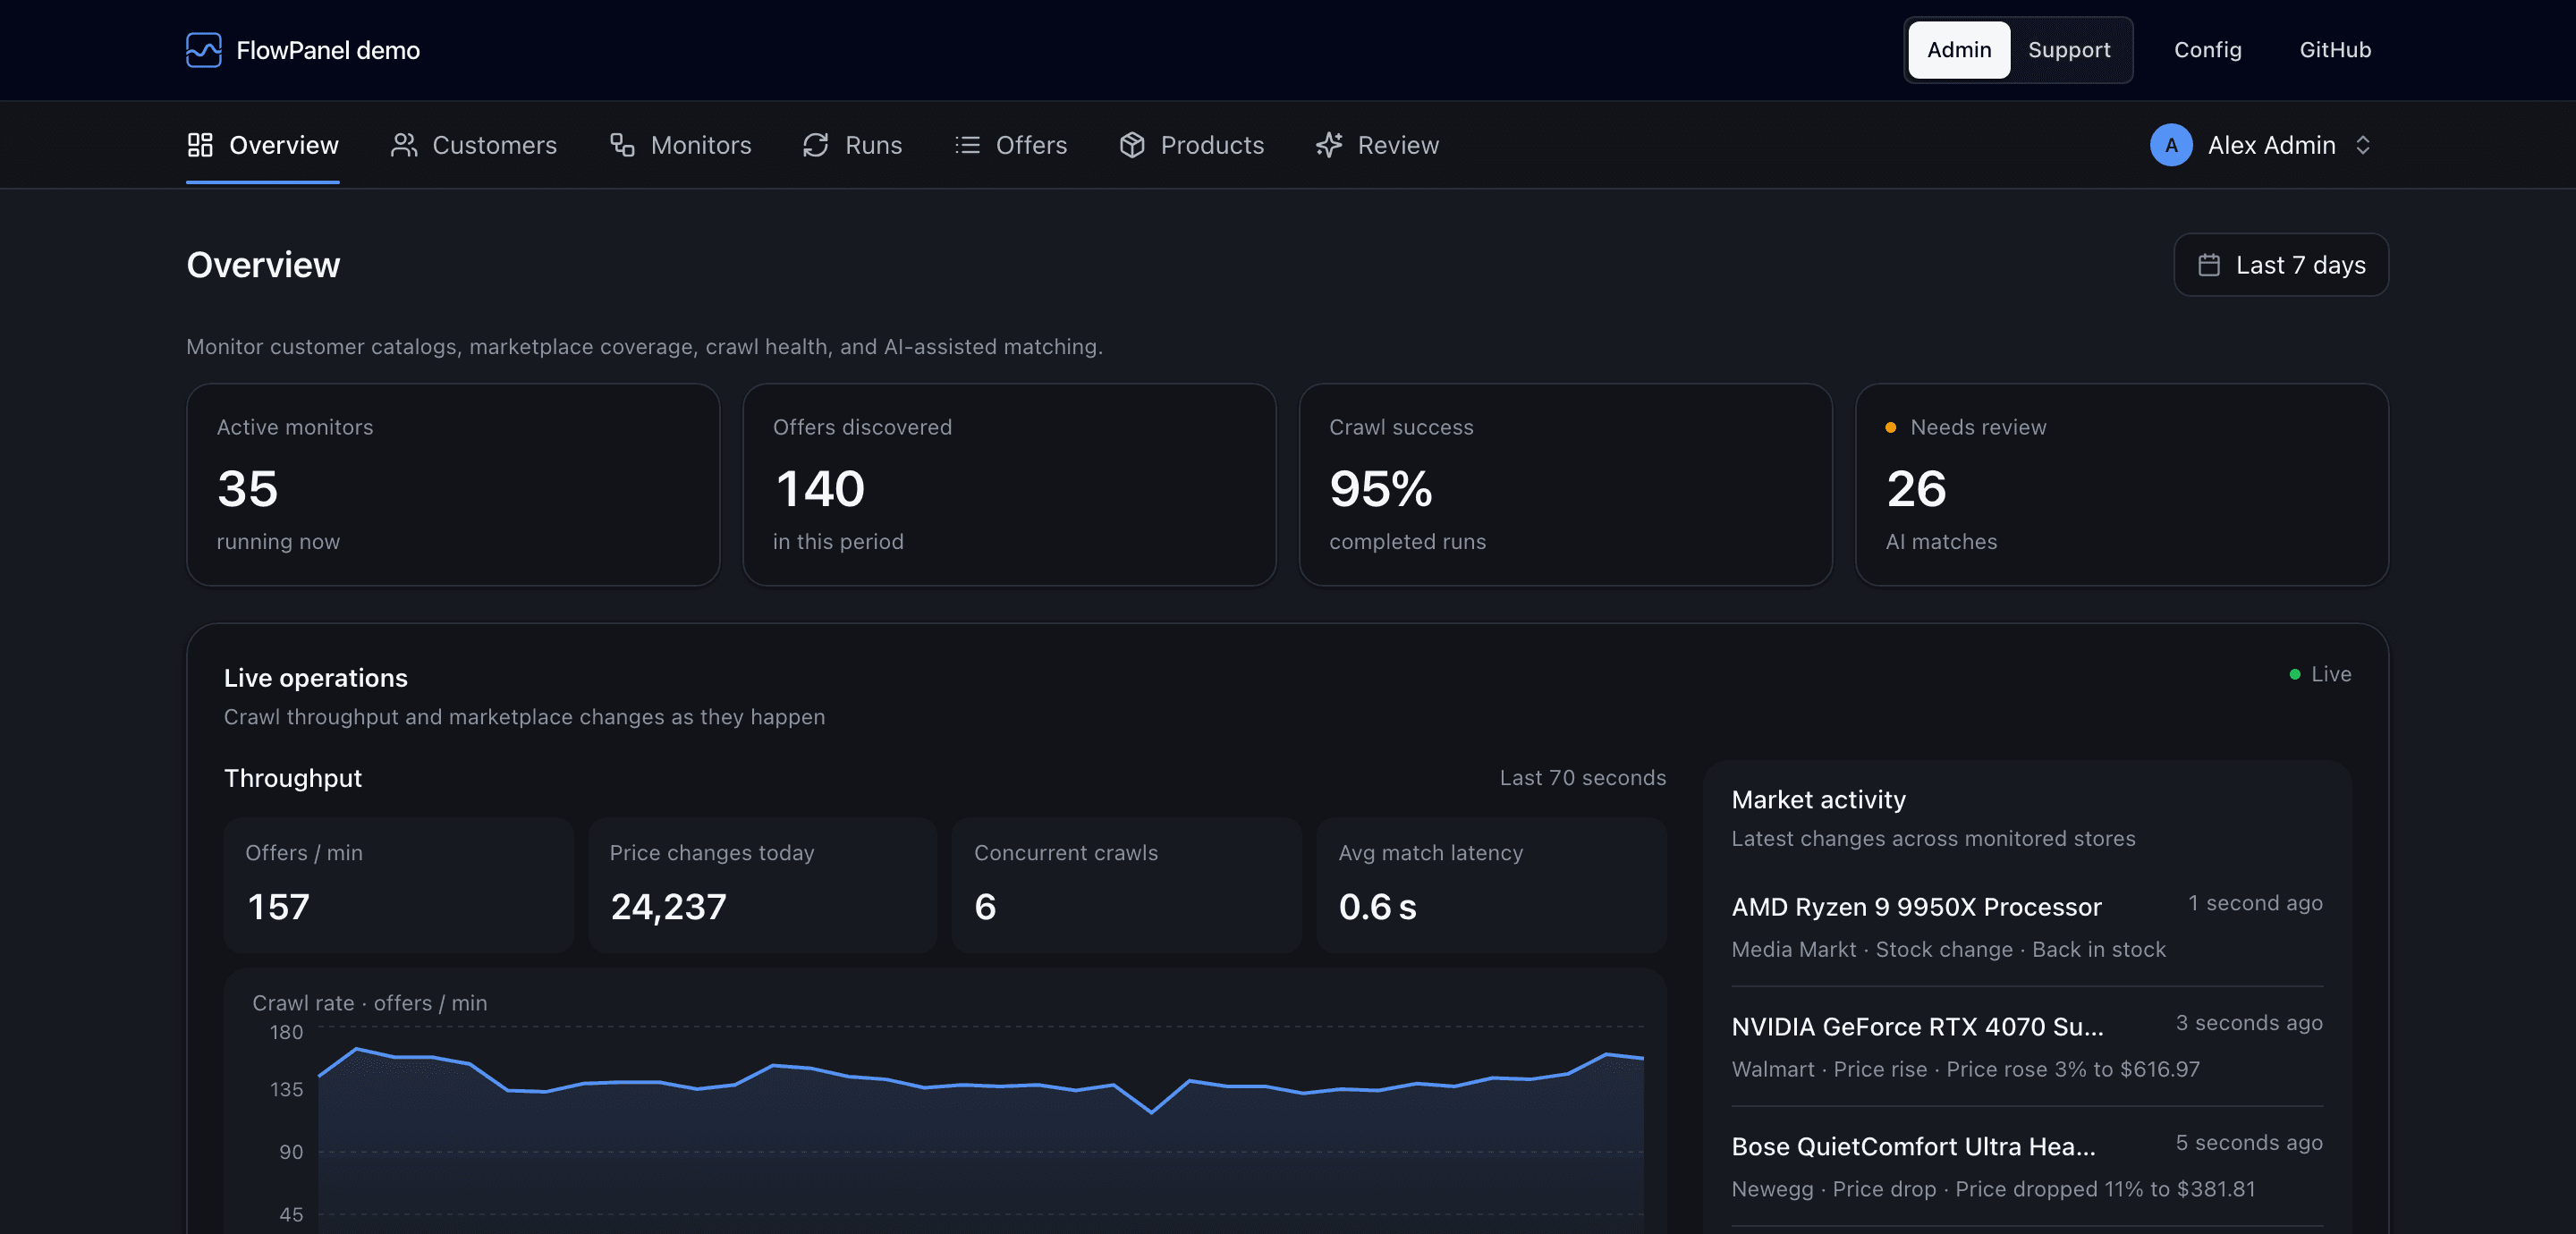Click Alex Admin's avatar circle
2576x1234 pixels.
click(x=2171, y=145)
